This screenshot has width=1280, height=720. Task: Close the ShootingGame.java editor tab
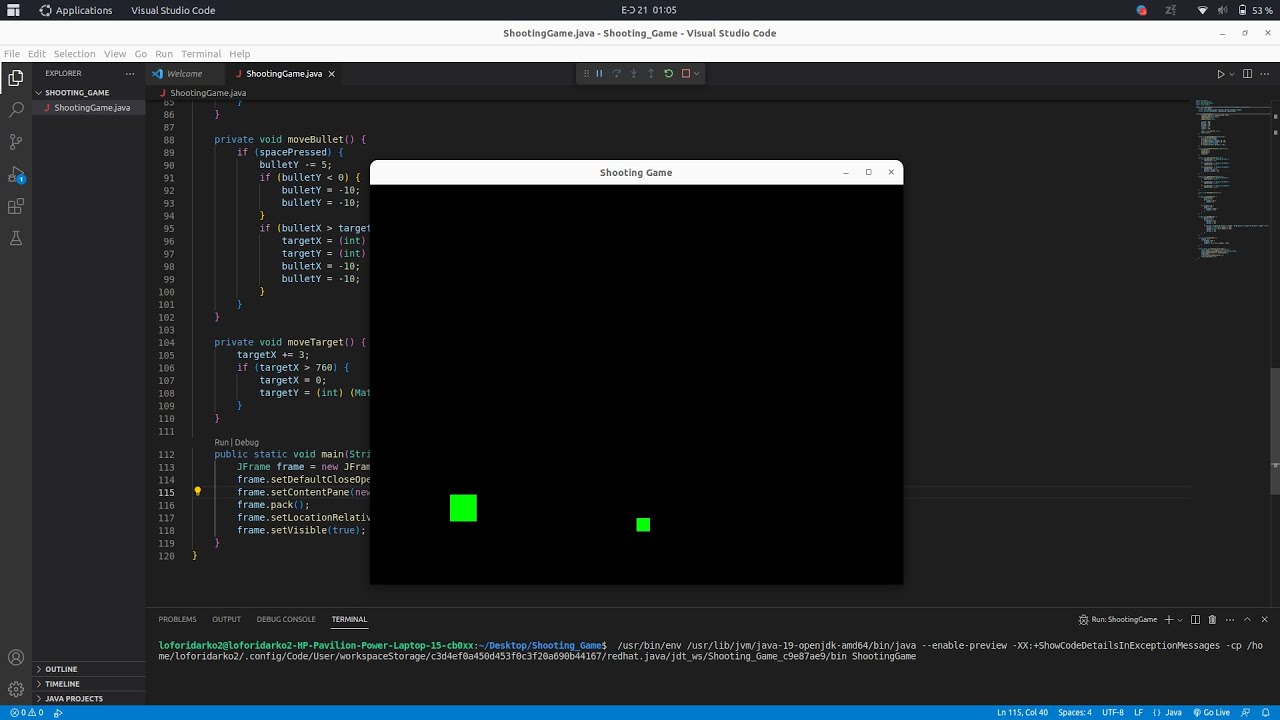tap(332, 74)
